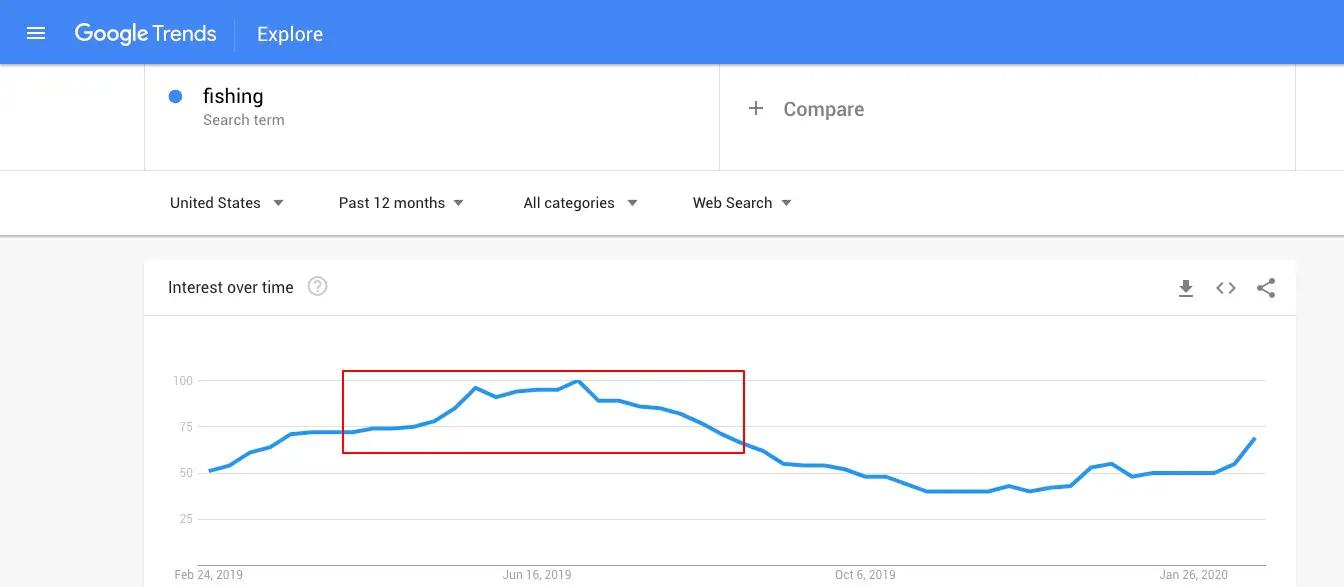This screenshot has width=1344, height=587.
Task: Click the plus icon next to Compare
Action: click(756, 108)
